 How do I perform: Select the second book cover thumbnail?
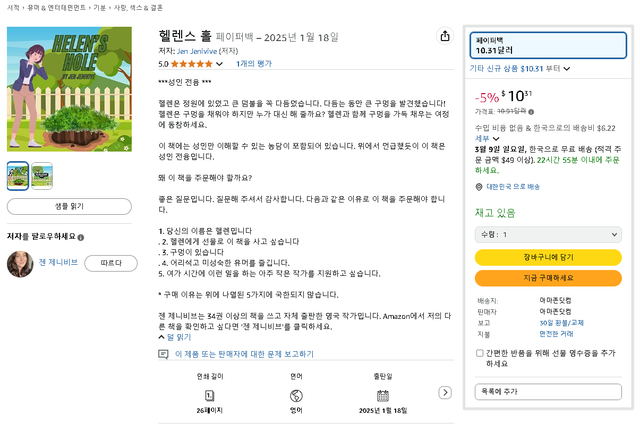42,176
